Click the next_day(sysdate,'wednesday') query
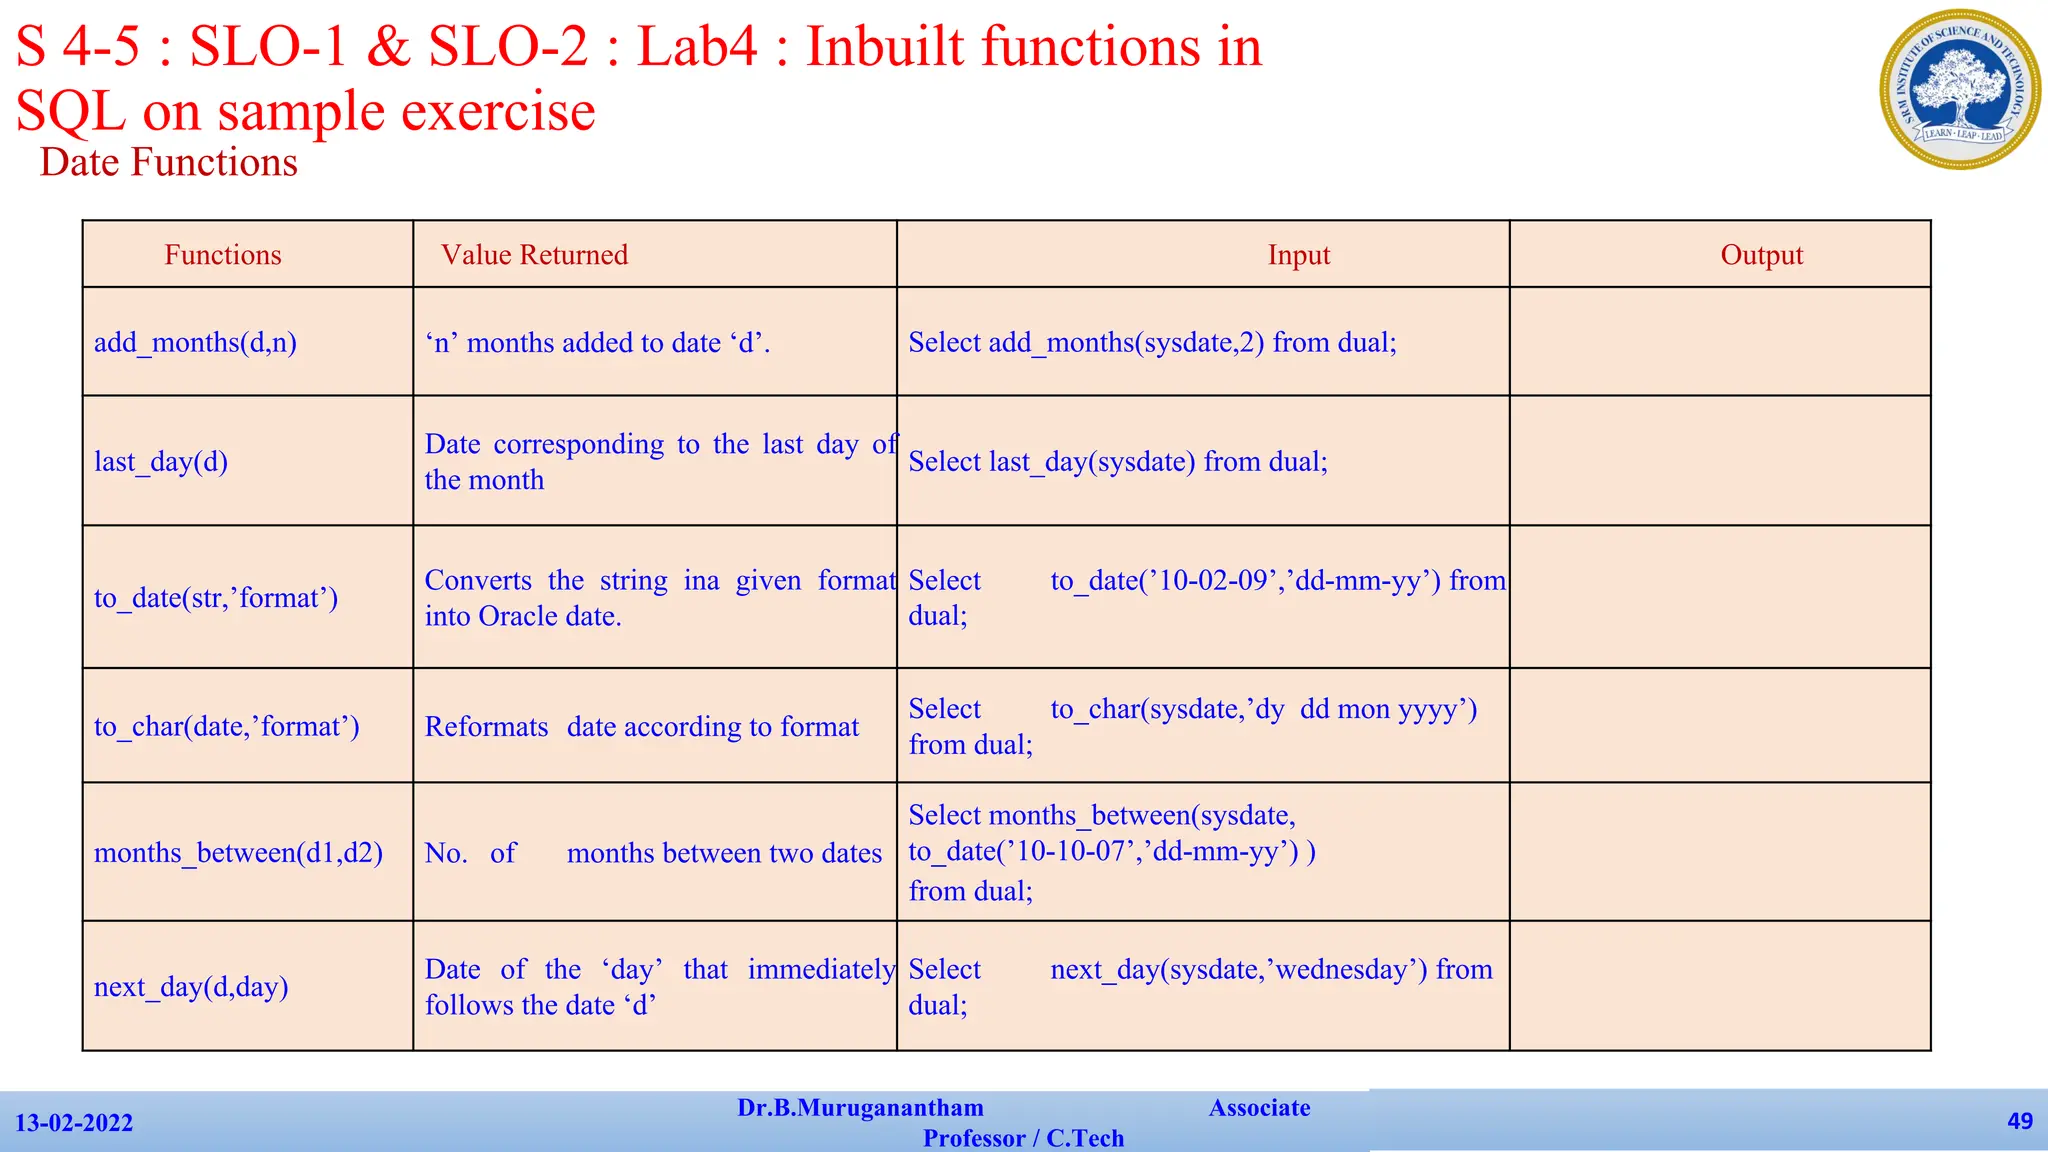 [1200, 987]
